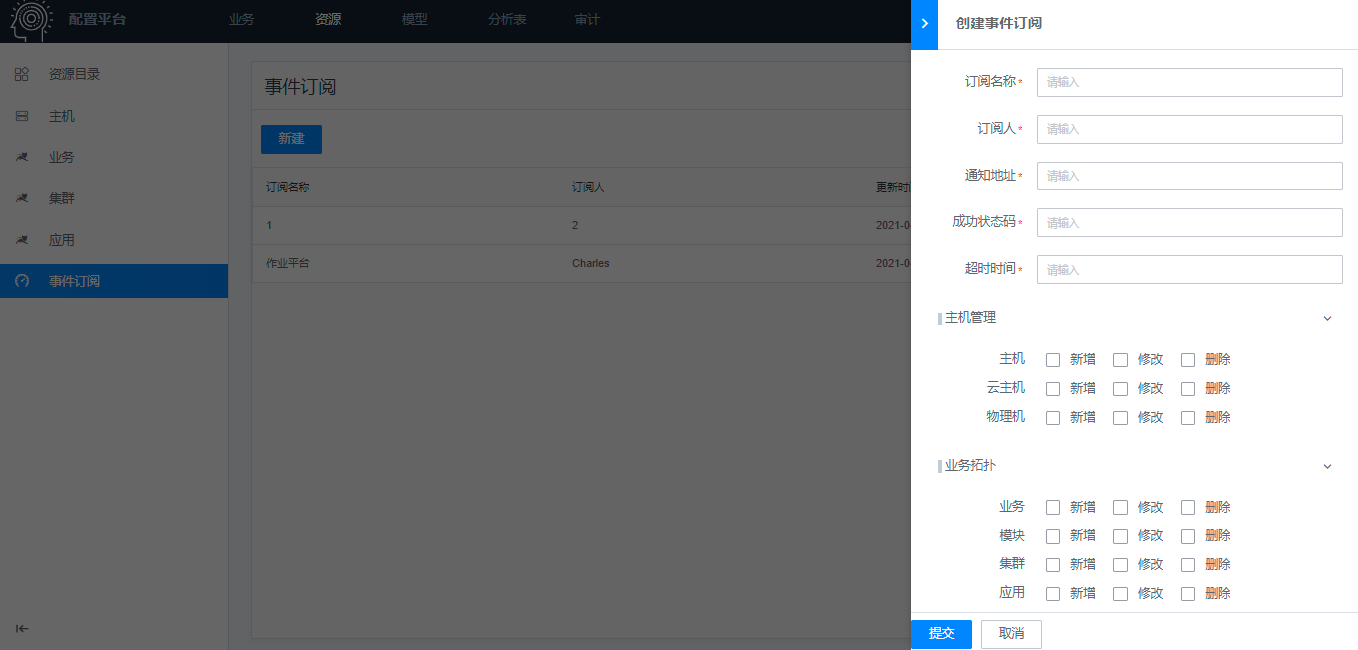Click the 提交 button
Viewport: 1358px width, 650px height.
941,634
